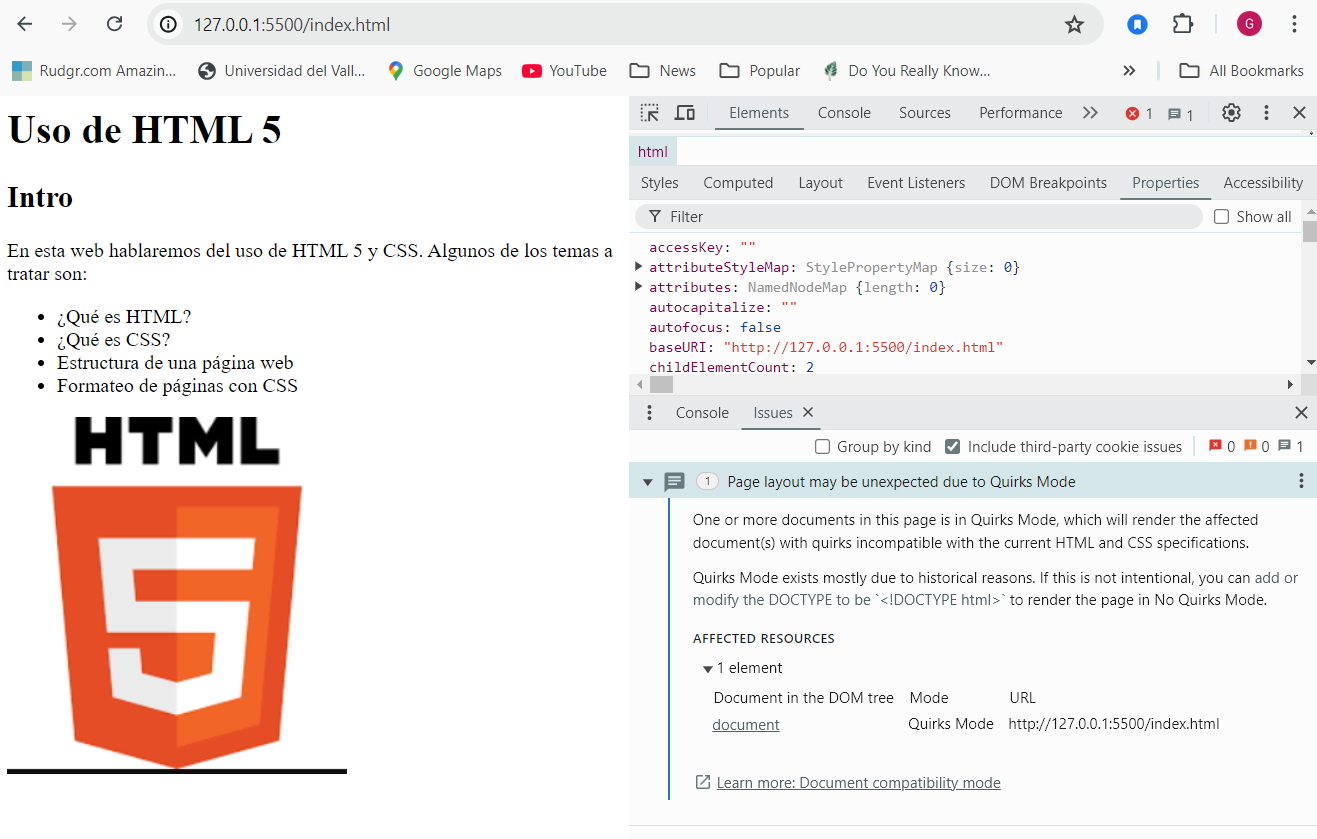Open the drawer three-dot menu beside Console
Screen dimensions: 1317x839
pos(649,413)
